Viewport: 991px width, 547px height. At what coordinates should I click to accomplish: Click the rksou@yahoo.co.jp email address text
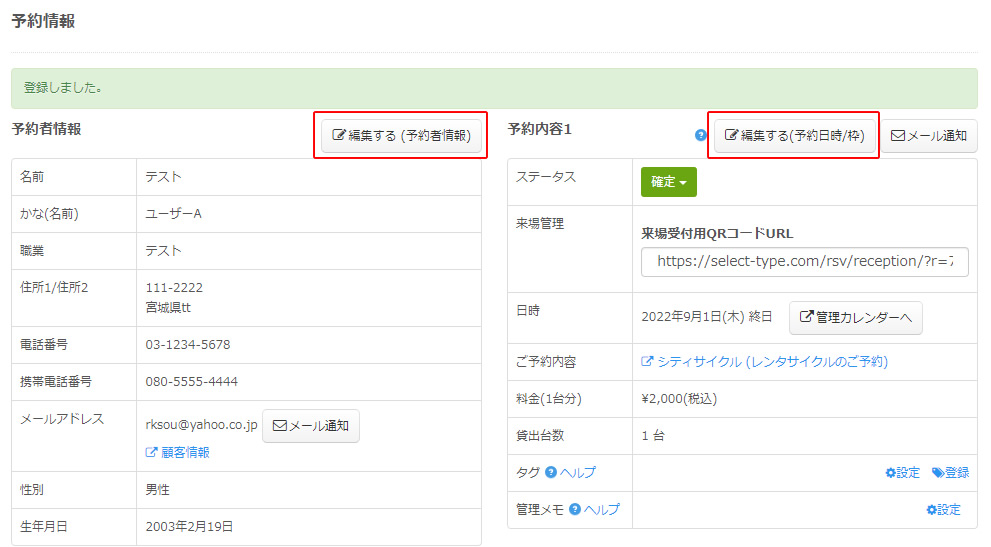(x=201, y=425)
